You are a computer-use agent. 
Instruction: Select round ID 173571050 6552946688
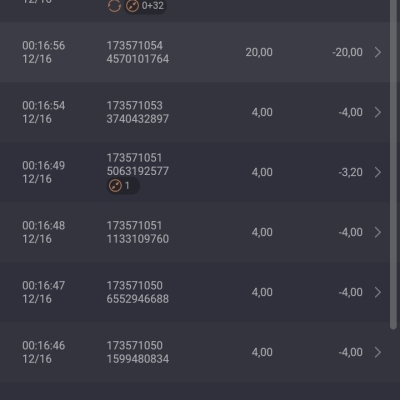(x=138, y=292)
